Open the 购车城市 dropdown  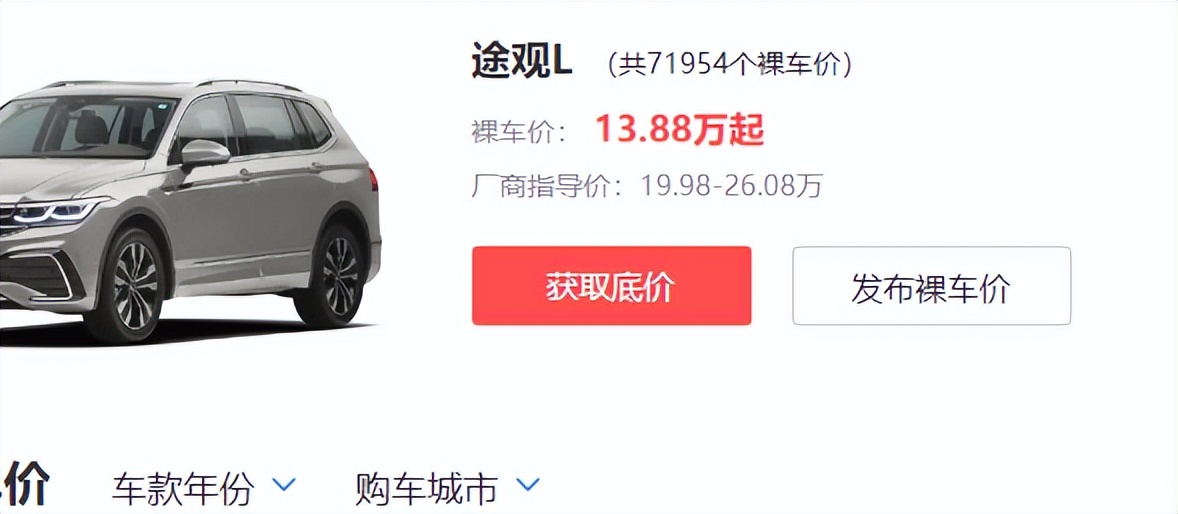coord(448,489)
